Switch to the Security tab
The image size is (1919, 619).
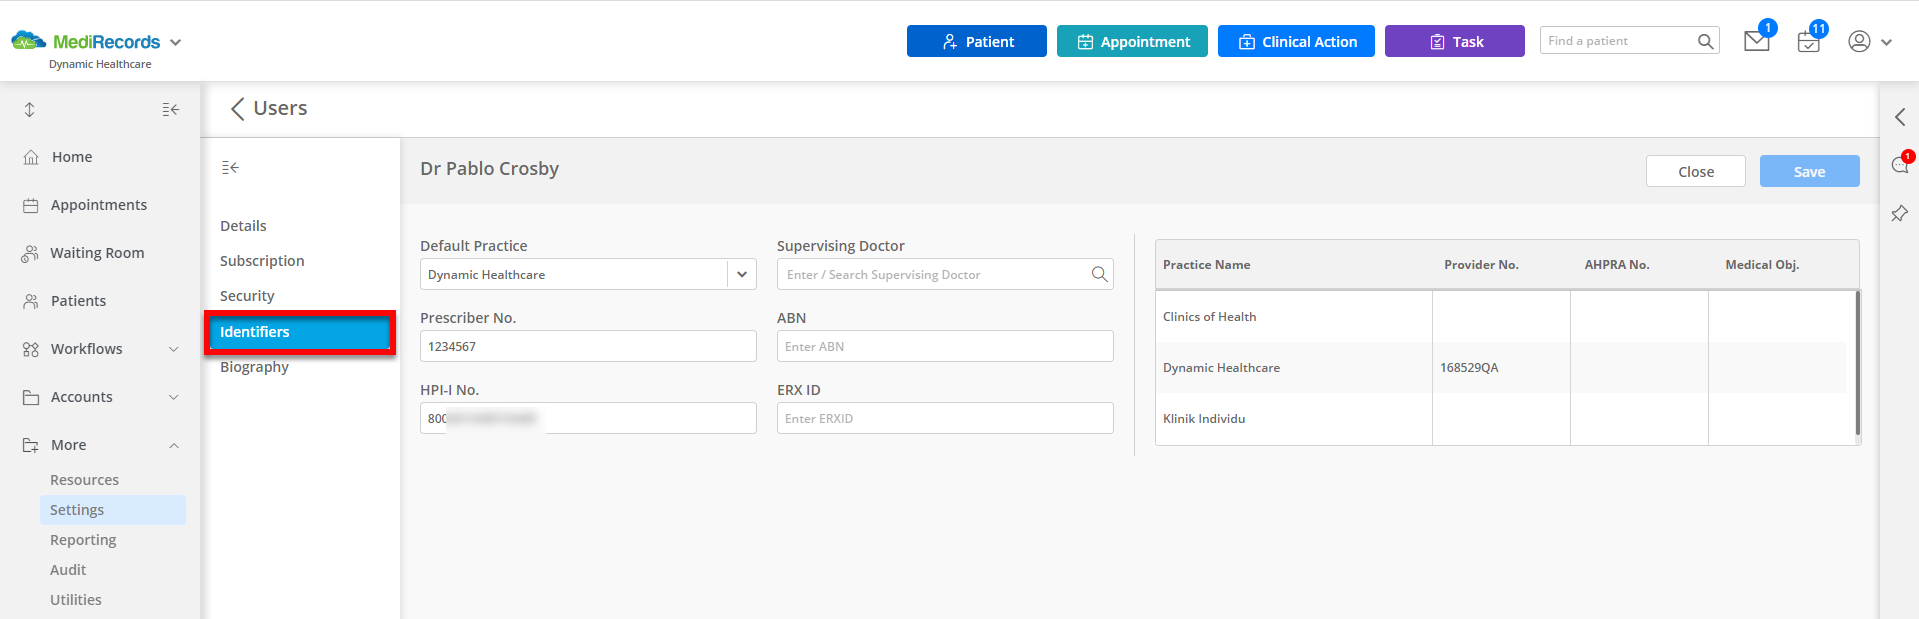tap(247, 296)
